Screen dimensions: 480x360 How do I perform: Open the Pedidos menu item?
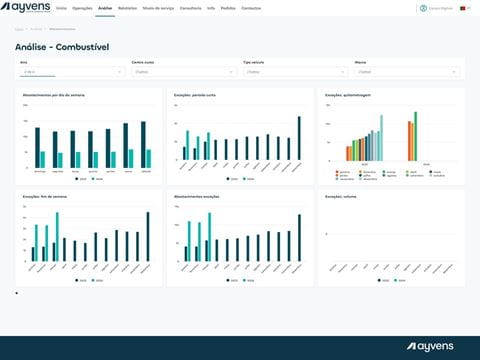coord(228,8)
